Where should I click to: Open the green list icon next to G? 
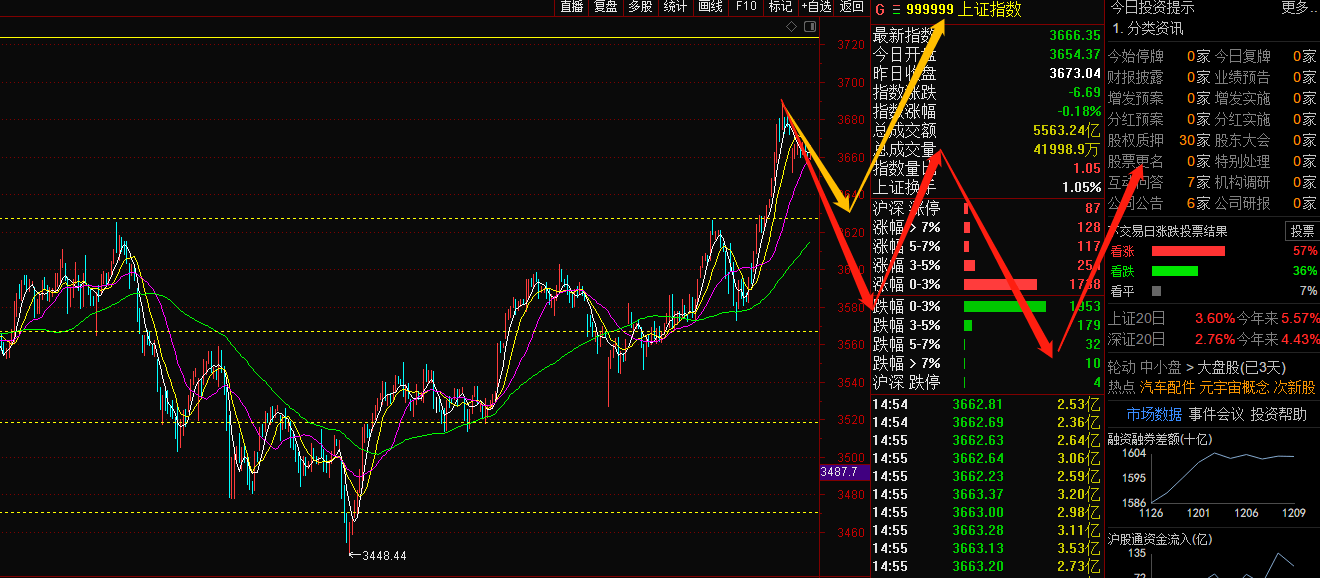click(897, 10)
